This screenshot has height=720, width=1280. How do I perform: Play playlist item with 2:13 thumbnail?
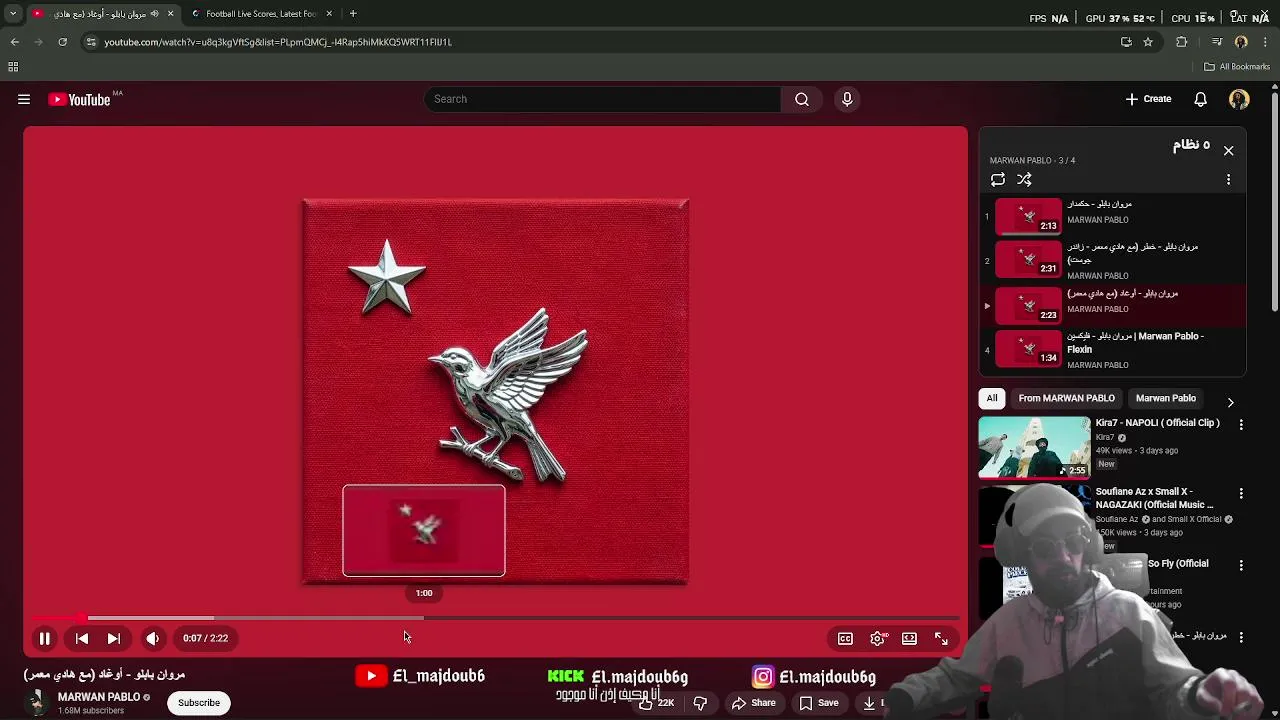1028,215
